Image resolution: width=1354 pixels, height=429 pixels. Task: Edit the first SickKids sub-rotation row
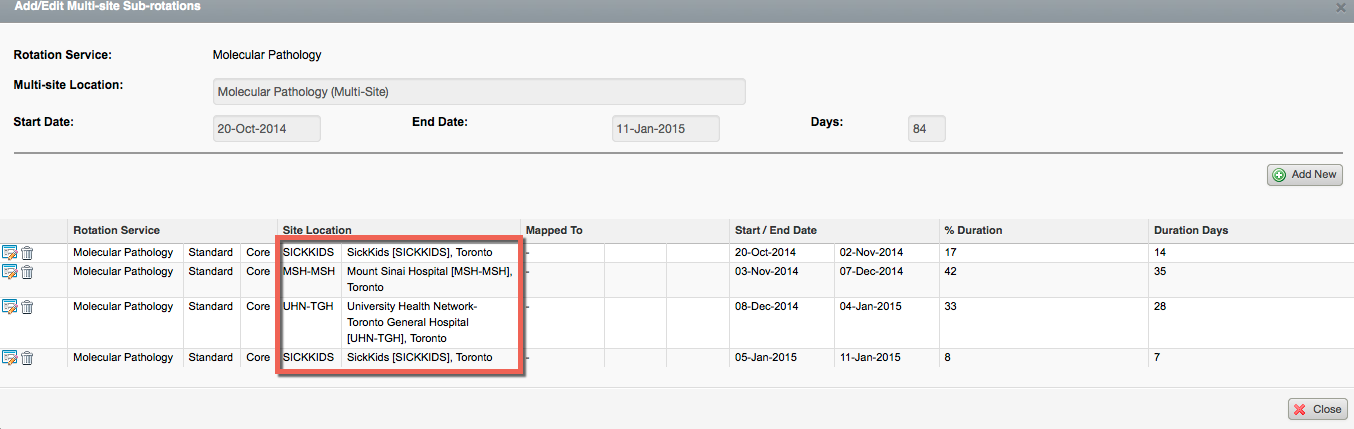tap(10, 253)
